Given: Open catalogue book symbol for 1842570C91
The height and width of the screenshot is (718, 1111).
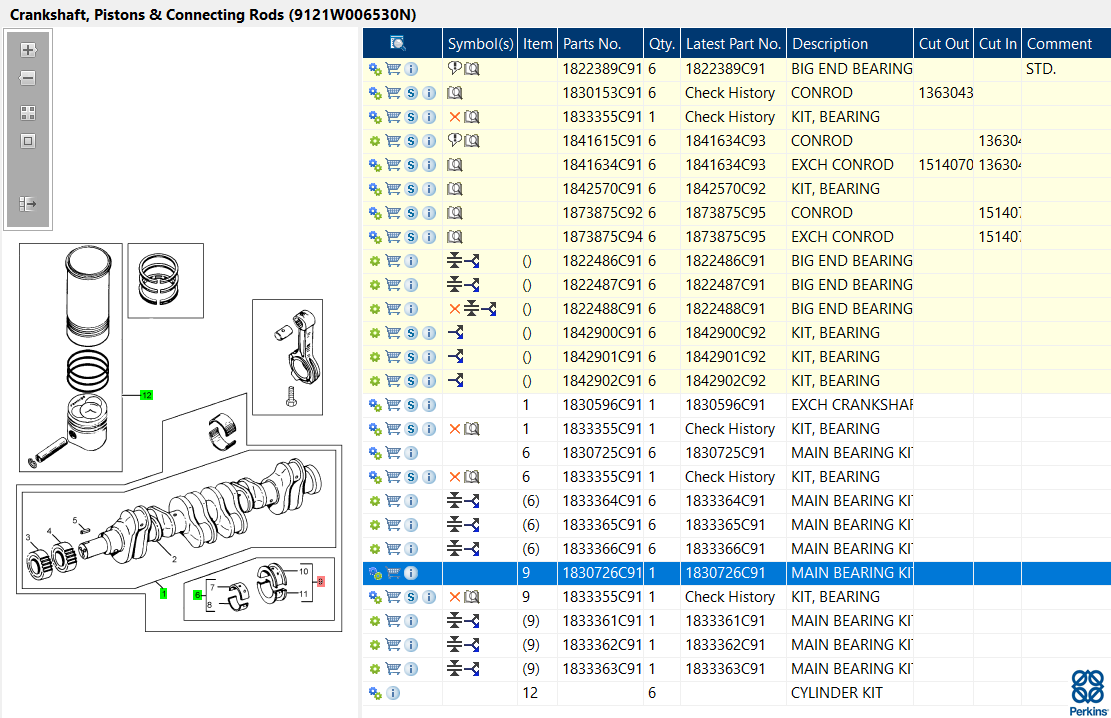Looking at the screenshot, I should (455, 189).
